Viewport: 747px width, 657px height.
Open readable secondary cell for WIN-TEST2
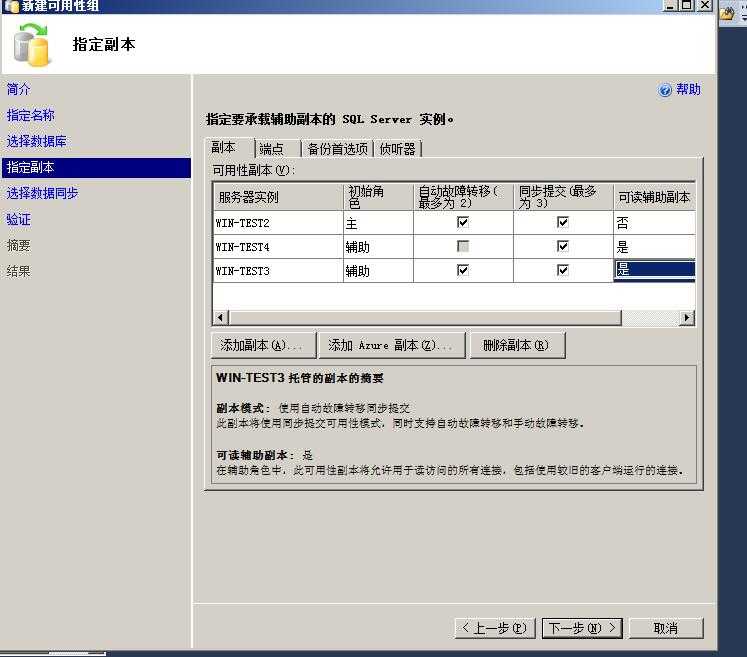654,222
